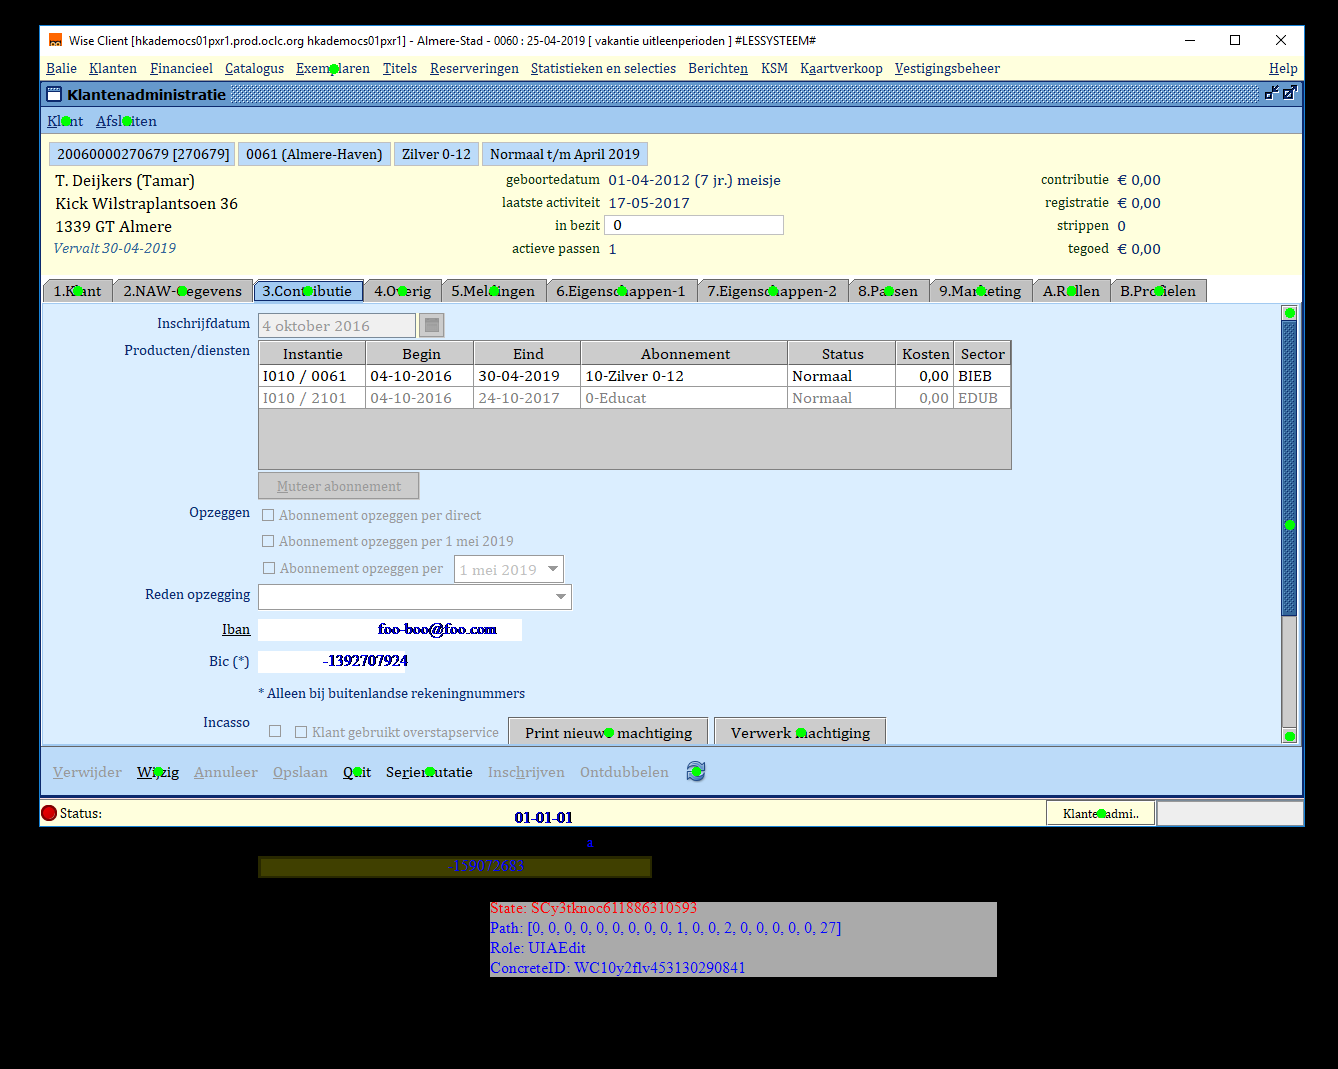Viewport: 1338px width, 1069px height.
Task: Tick 'Abonnement opzeggen per' custom date checkbox
Action: (x=268, y=568)
